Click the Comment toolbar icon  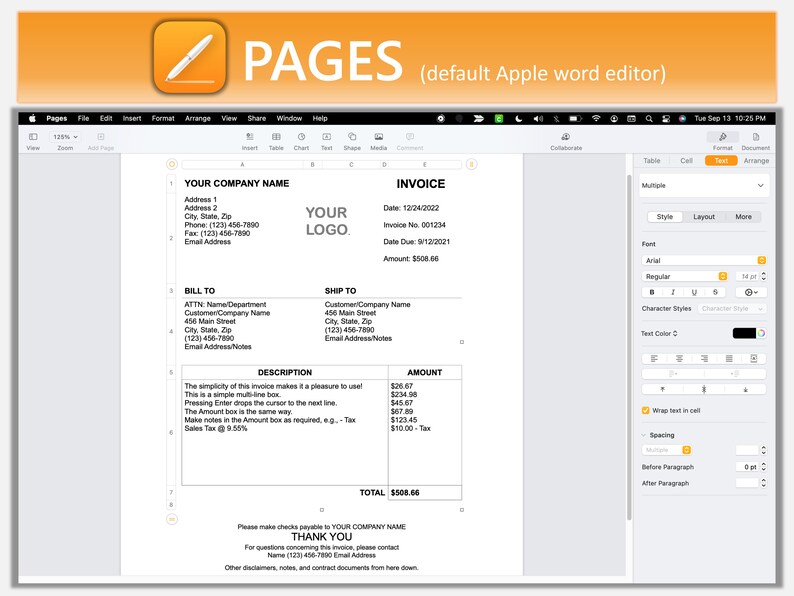coord(410,137)
